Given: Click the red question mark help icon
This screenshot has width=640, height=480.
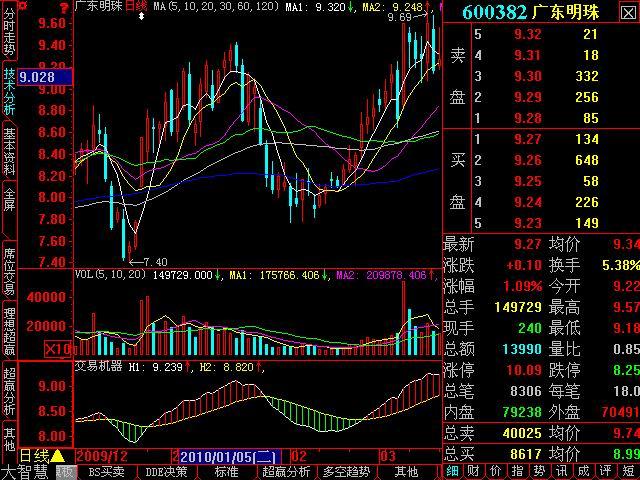Looking at the screenshot, I should click(64, 7).
